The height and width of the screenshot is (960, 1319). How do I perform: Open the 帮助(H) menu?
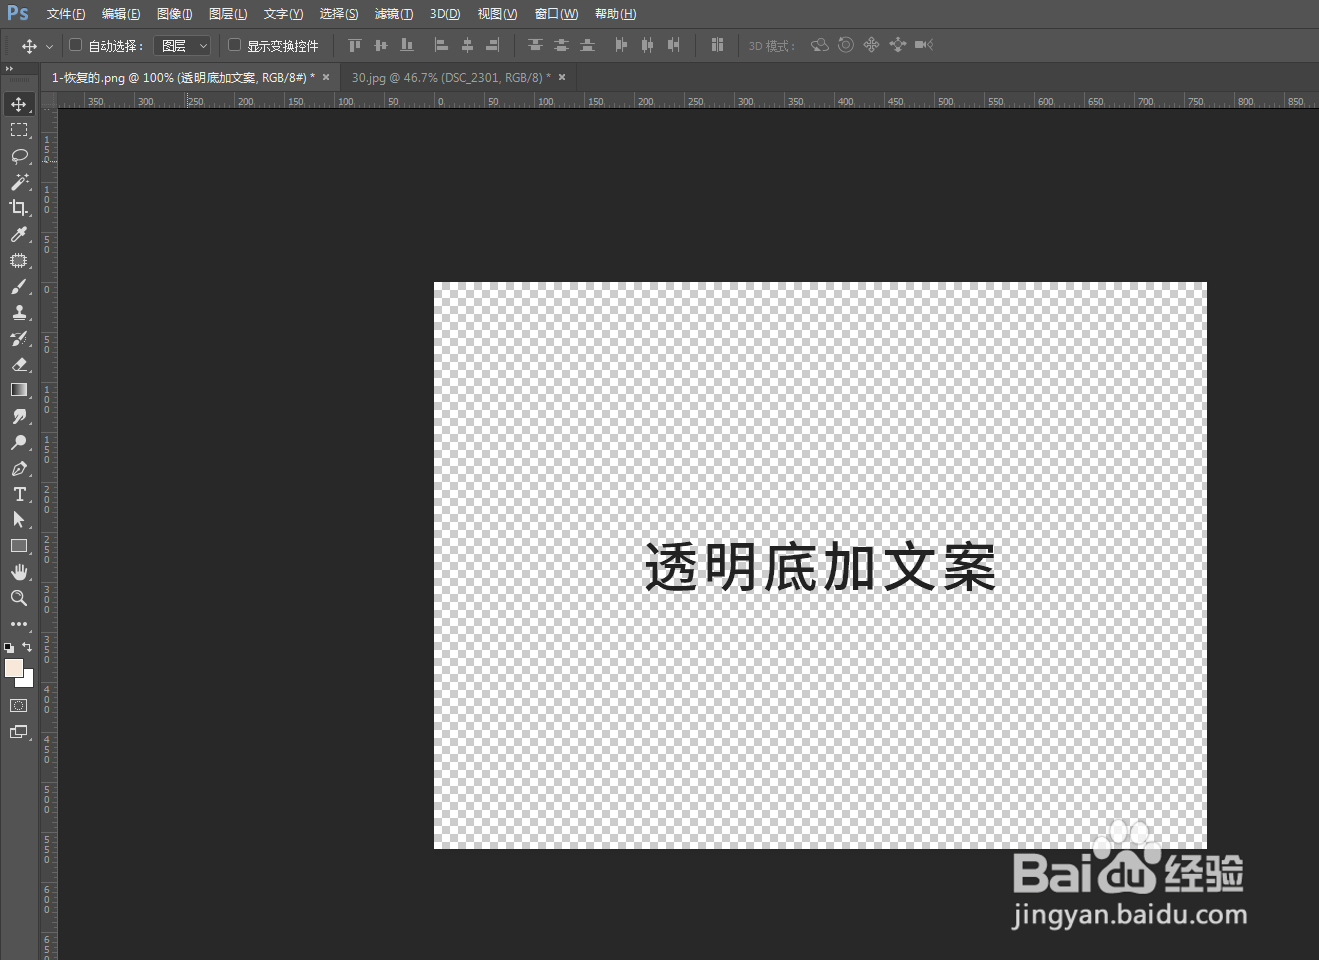pyautogui.click(x=615, y=14)
